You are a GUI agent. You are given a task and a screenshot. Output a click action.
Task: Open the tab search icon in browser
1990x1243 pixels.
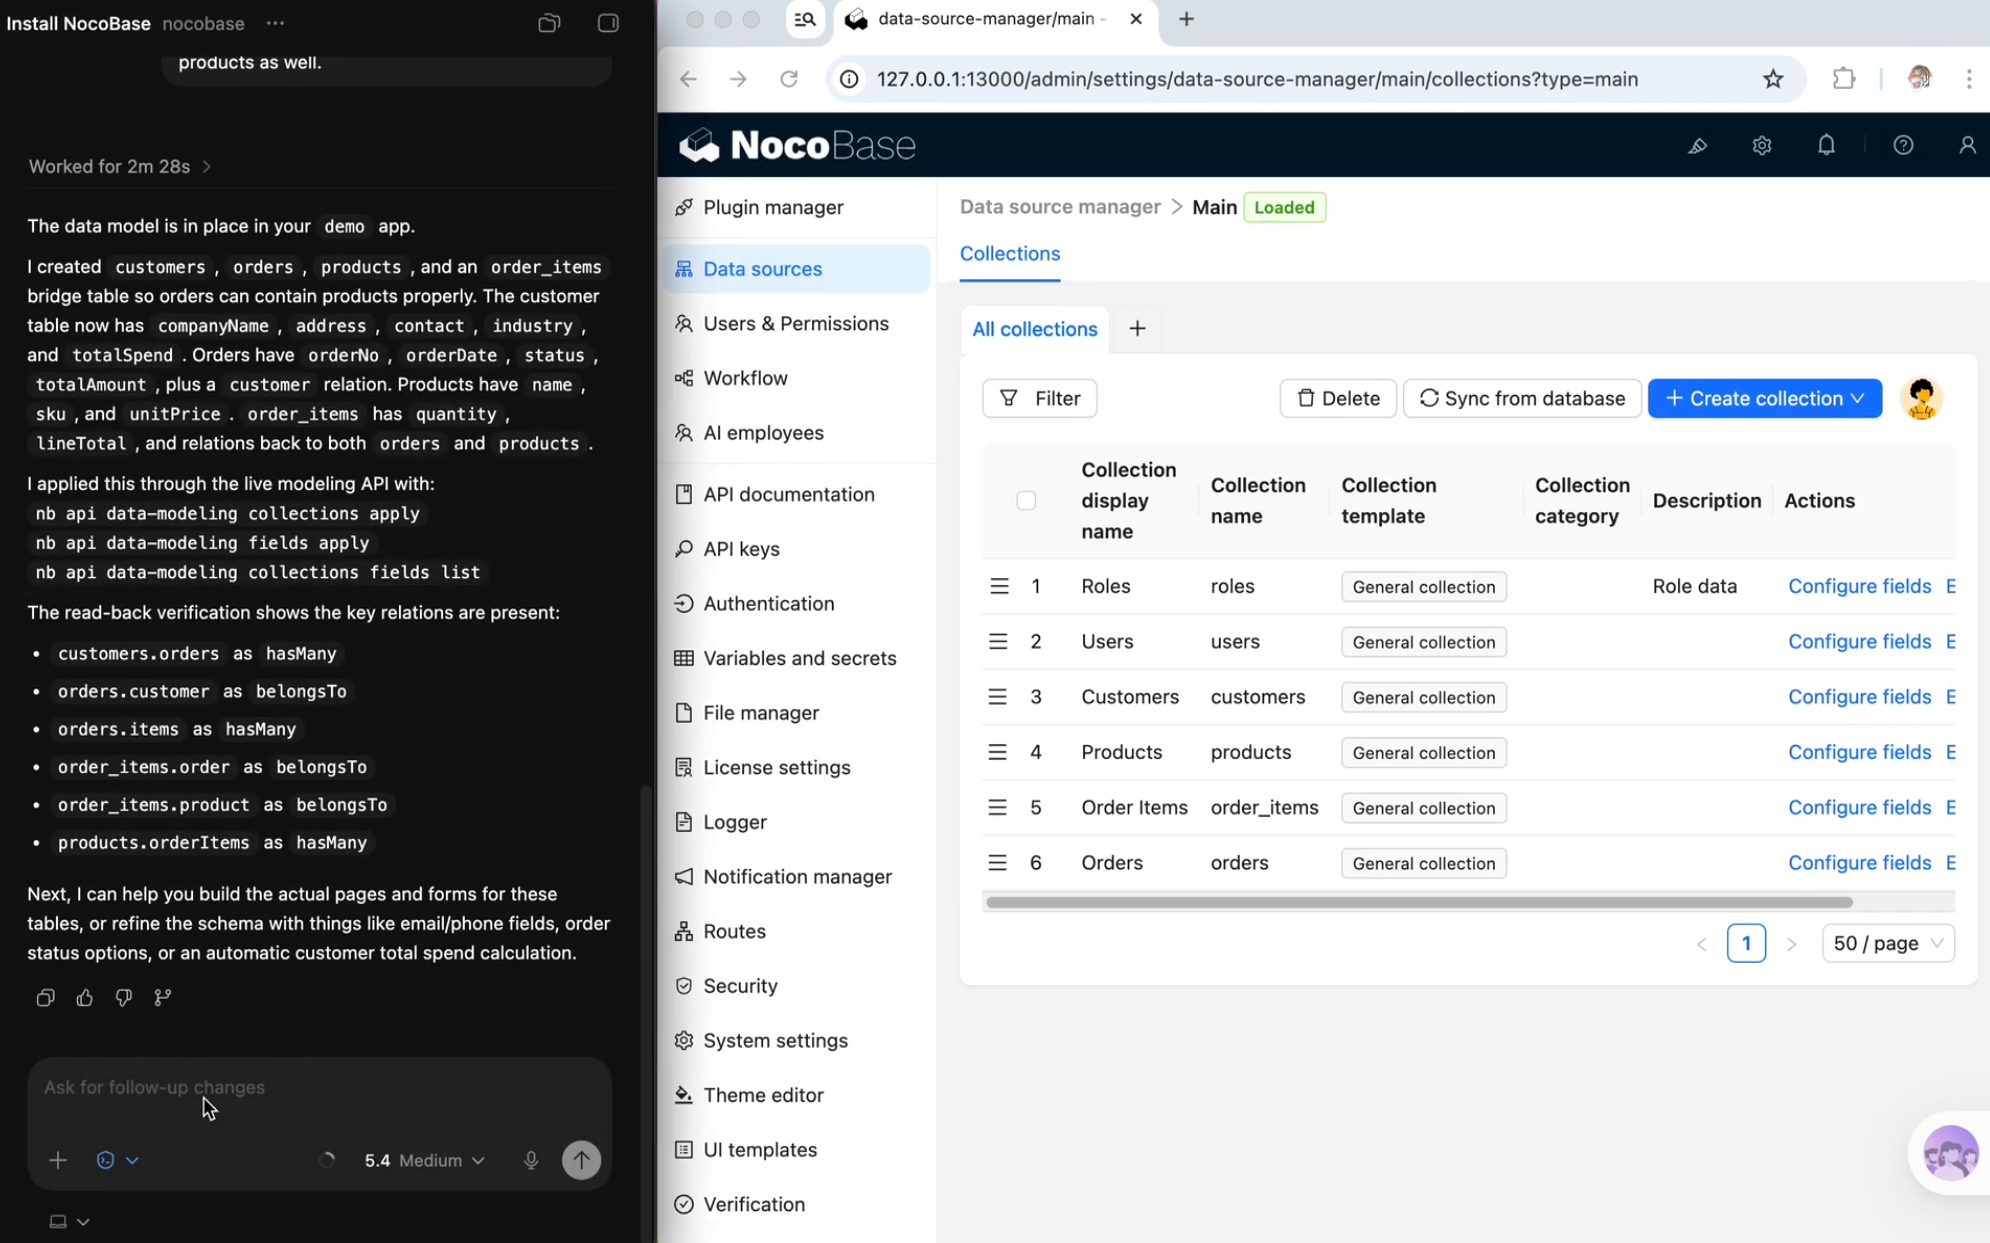pos(805,19)
